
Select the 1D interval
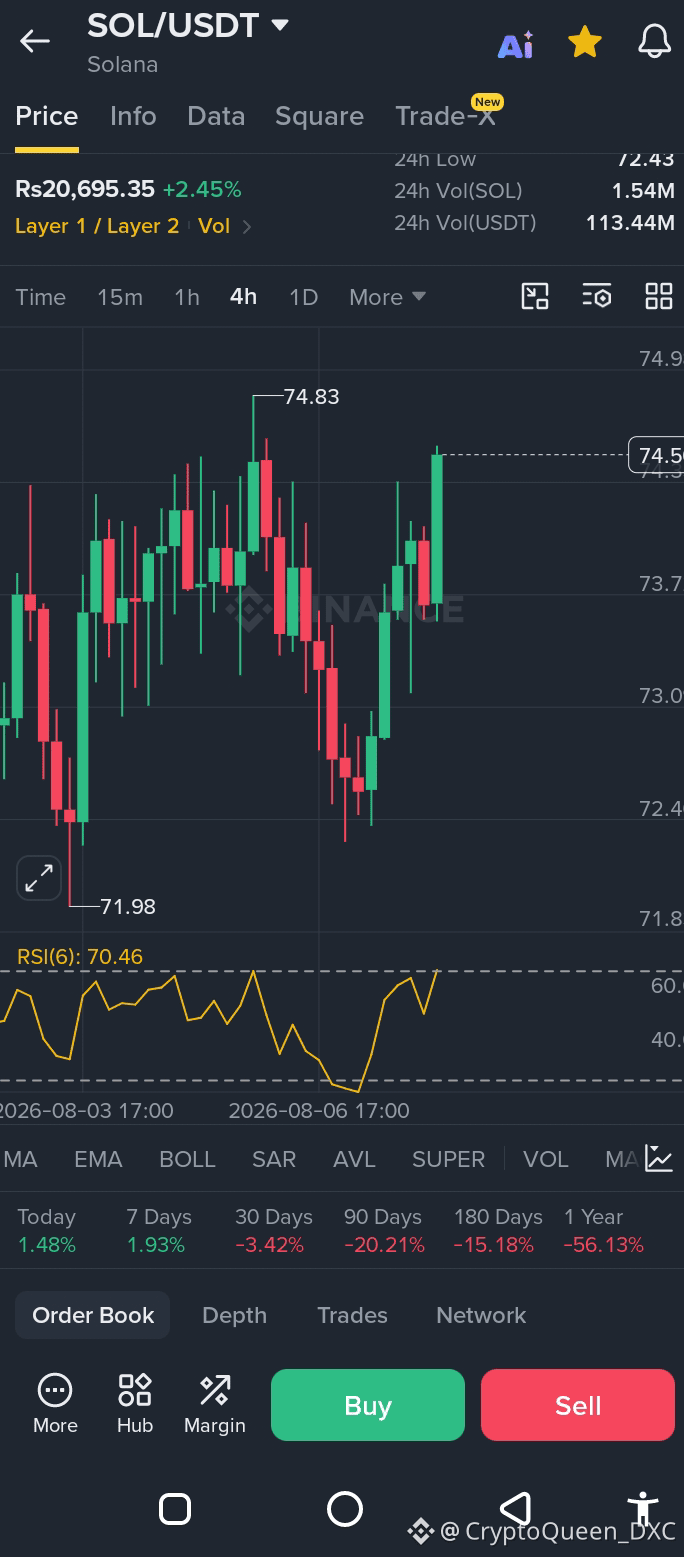303,297
